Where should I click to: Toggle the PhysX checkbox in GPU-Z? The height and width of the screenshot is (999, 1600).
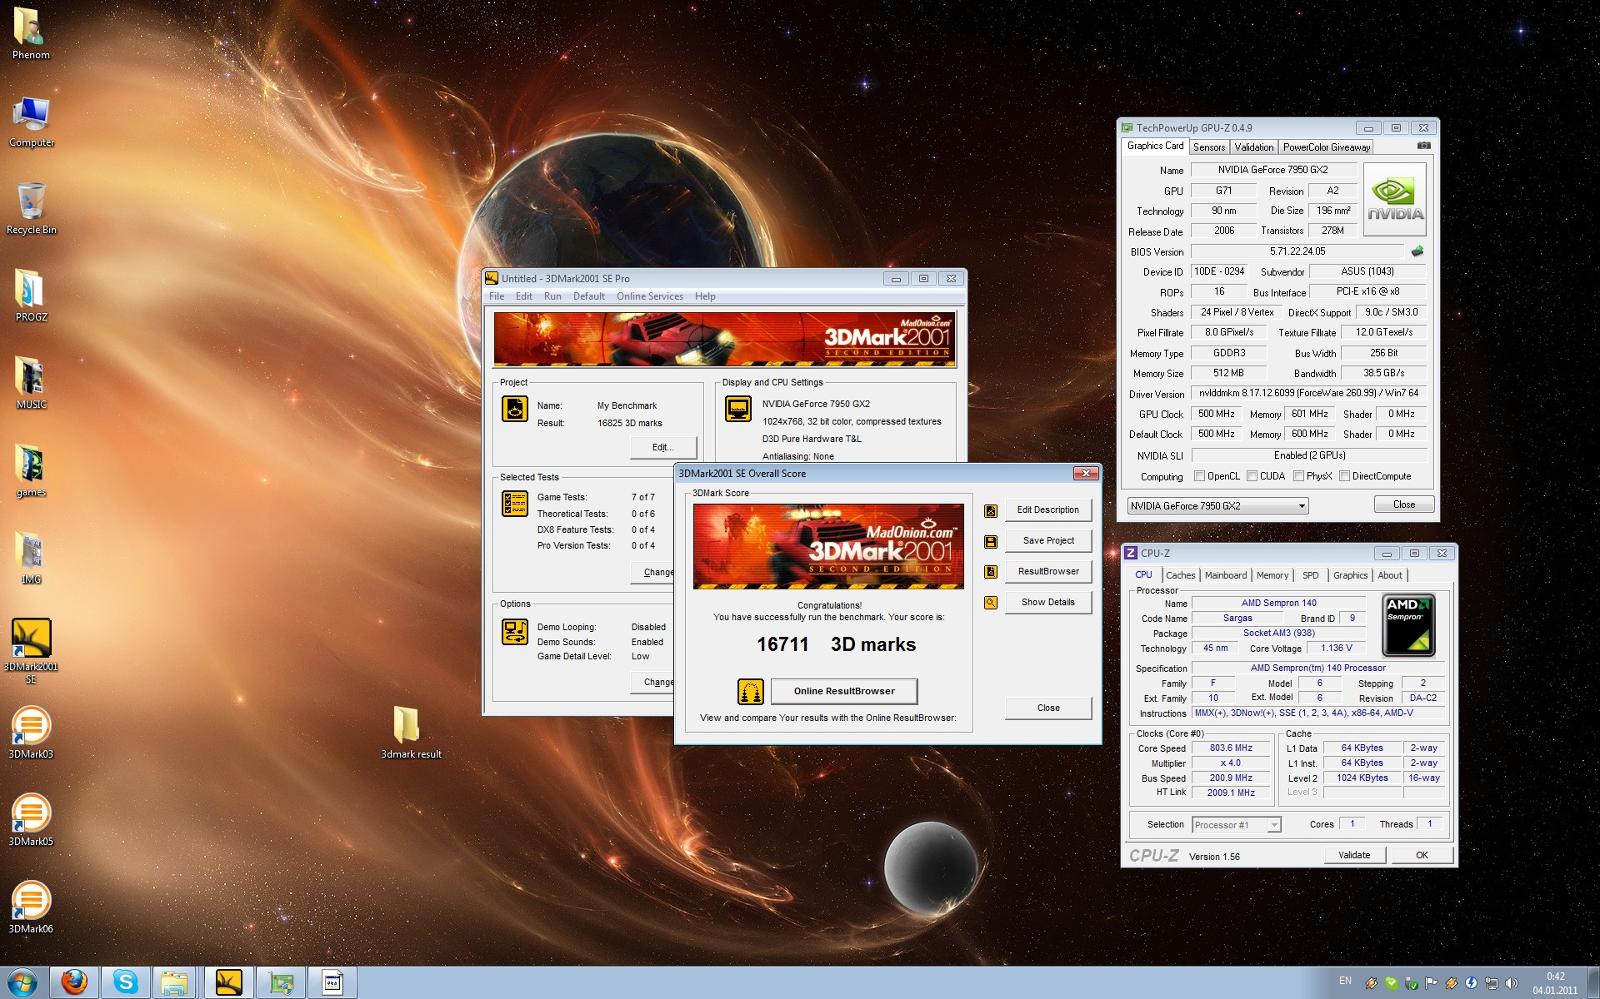(1298, 476)
